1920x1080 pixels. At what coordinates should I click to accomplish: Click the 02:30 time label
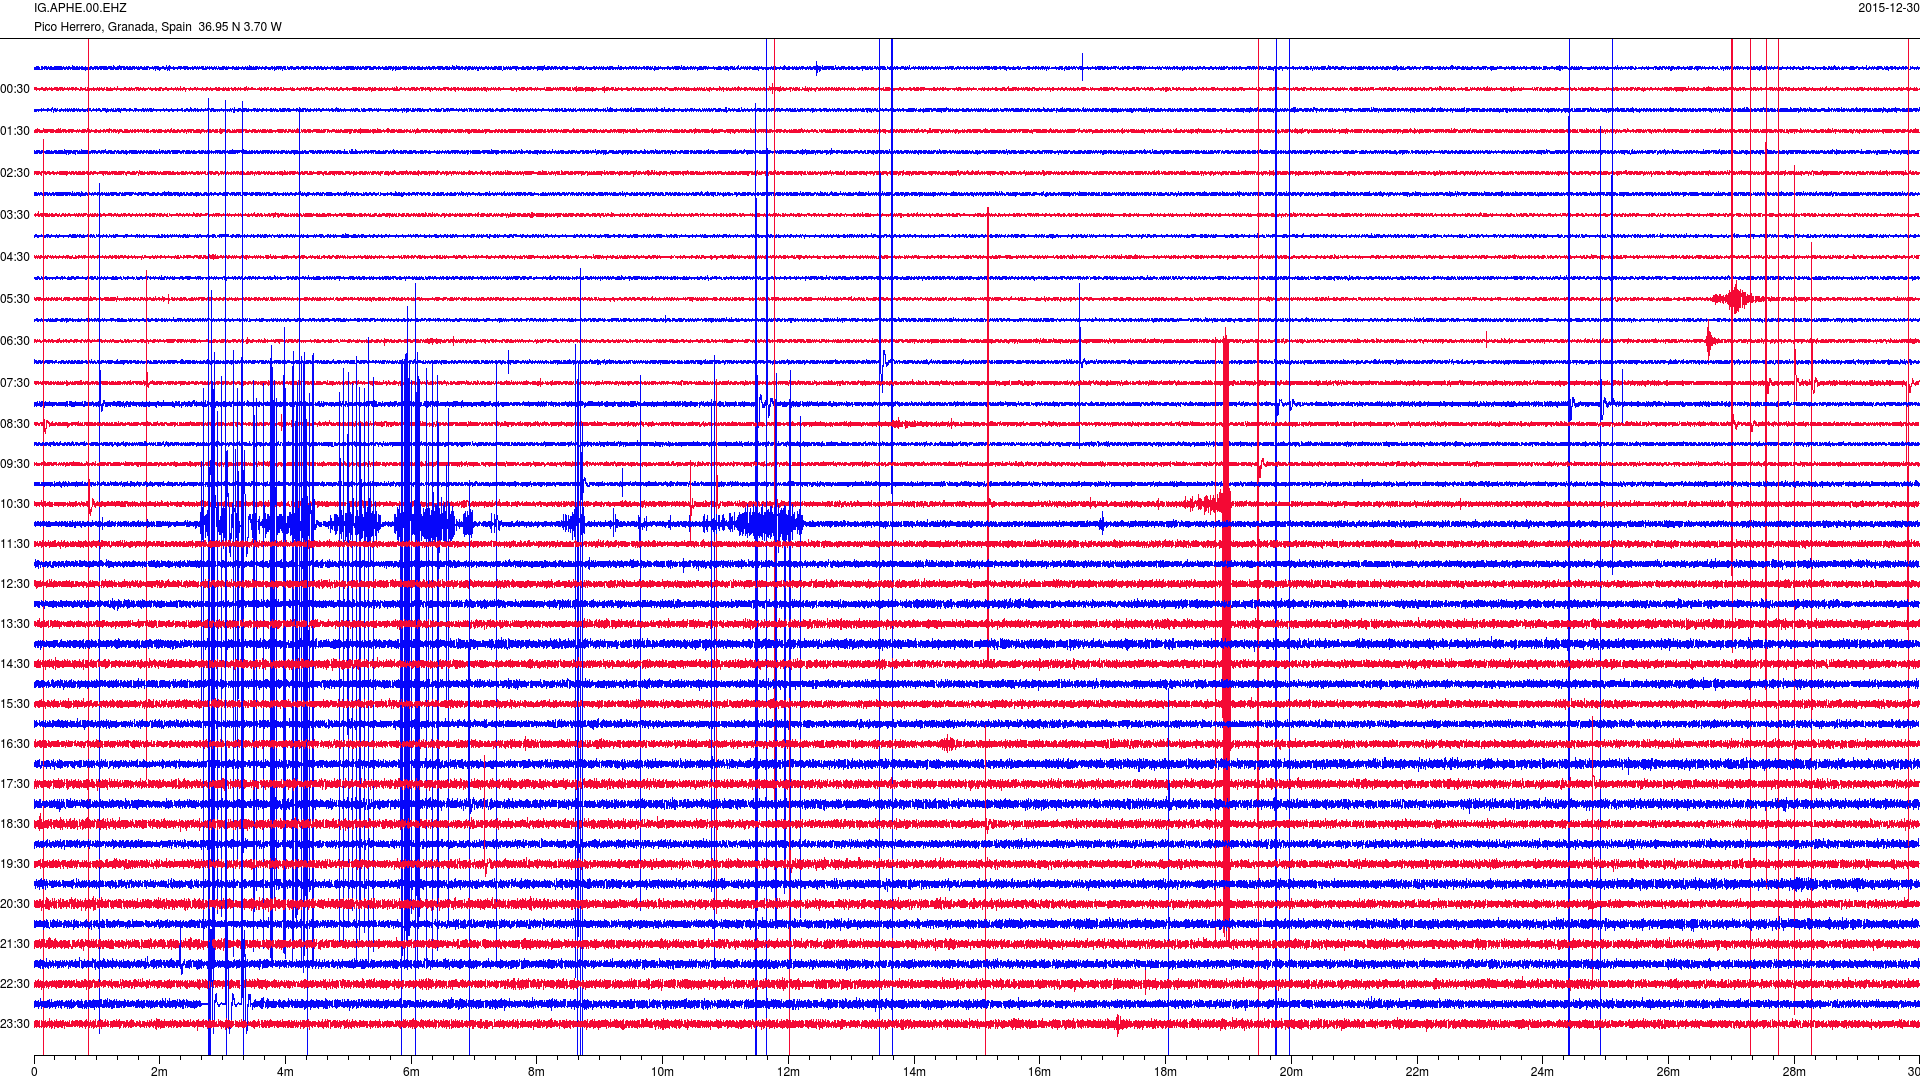tap(15, 173)
